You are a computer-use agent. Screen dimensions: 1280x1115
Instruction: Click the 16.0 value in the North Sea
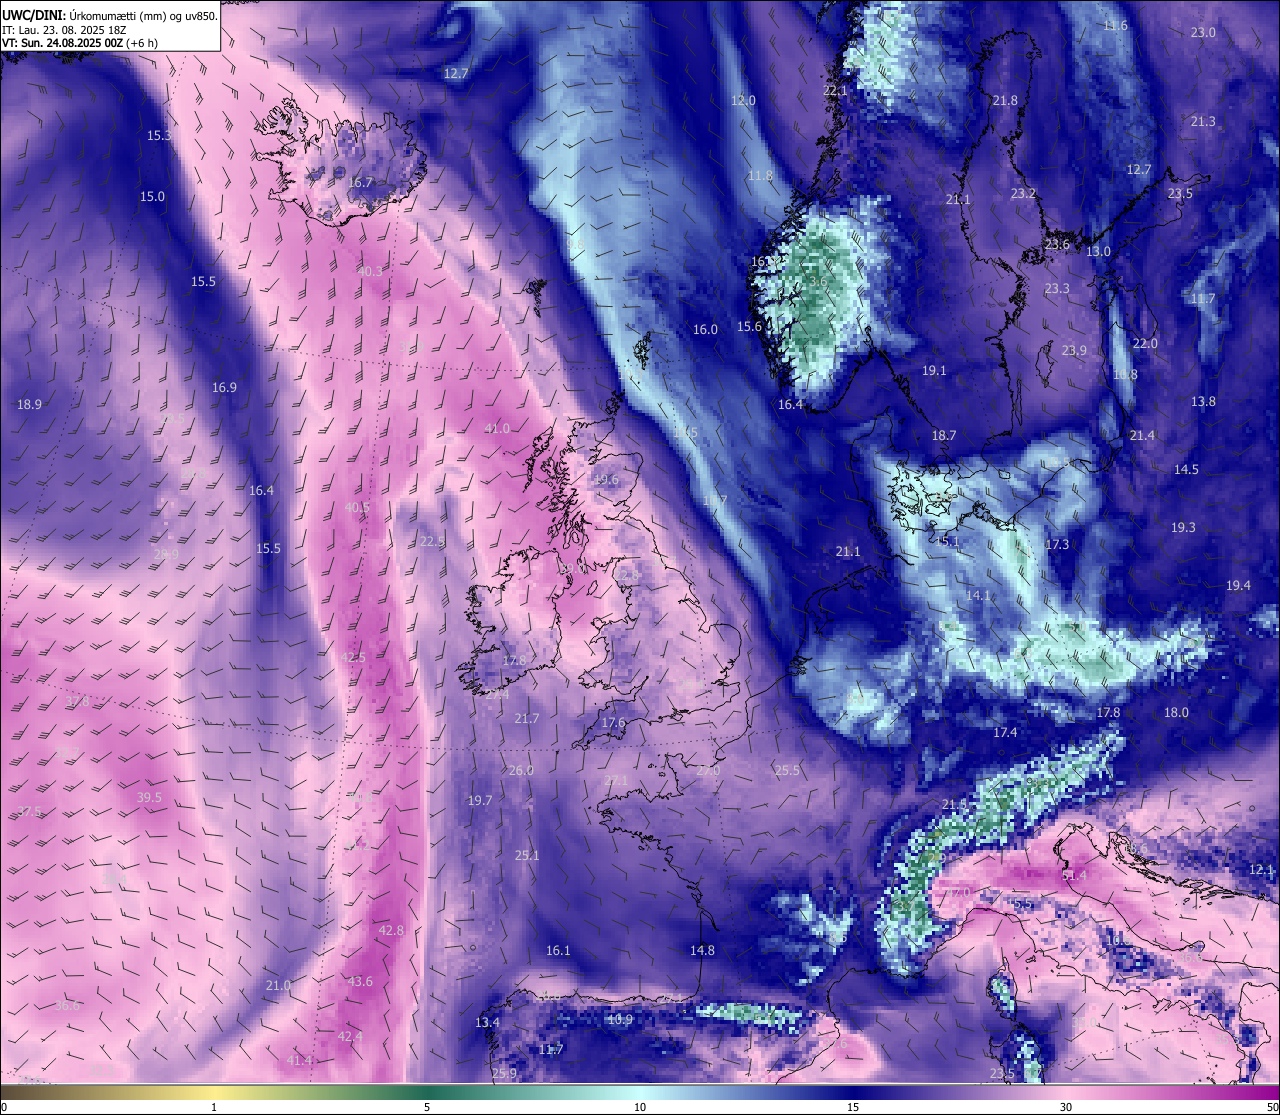click(706, 330)
